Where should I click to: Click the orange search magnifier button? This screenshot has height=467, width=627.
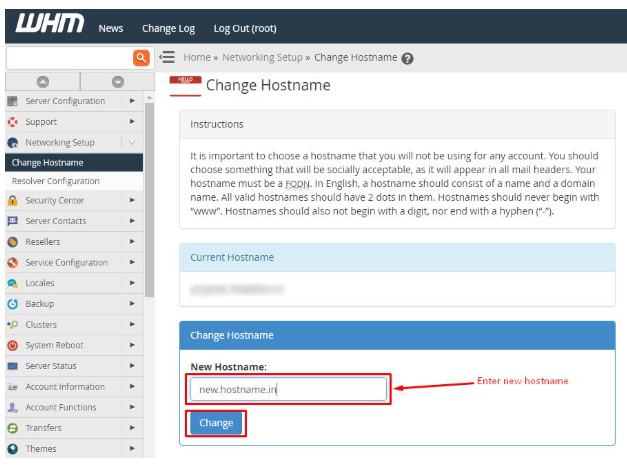pyautogui.click(x=141, y=58)
